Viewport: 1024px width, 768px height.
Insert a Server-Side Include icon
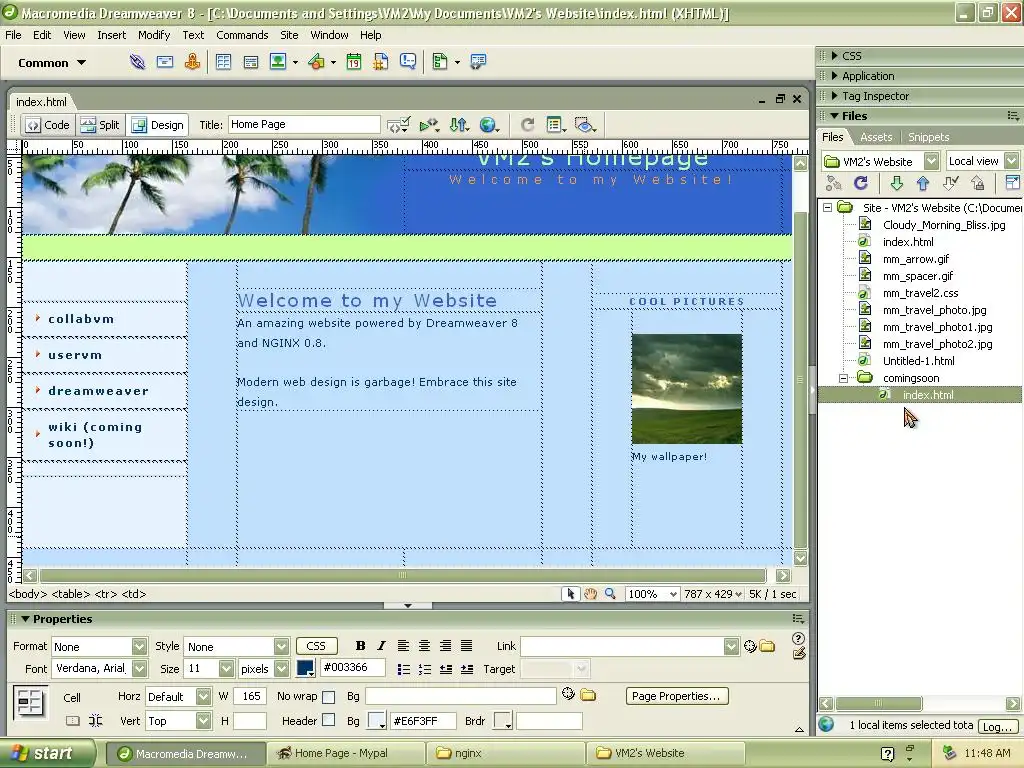(x=381, y=62)
